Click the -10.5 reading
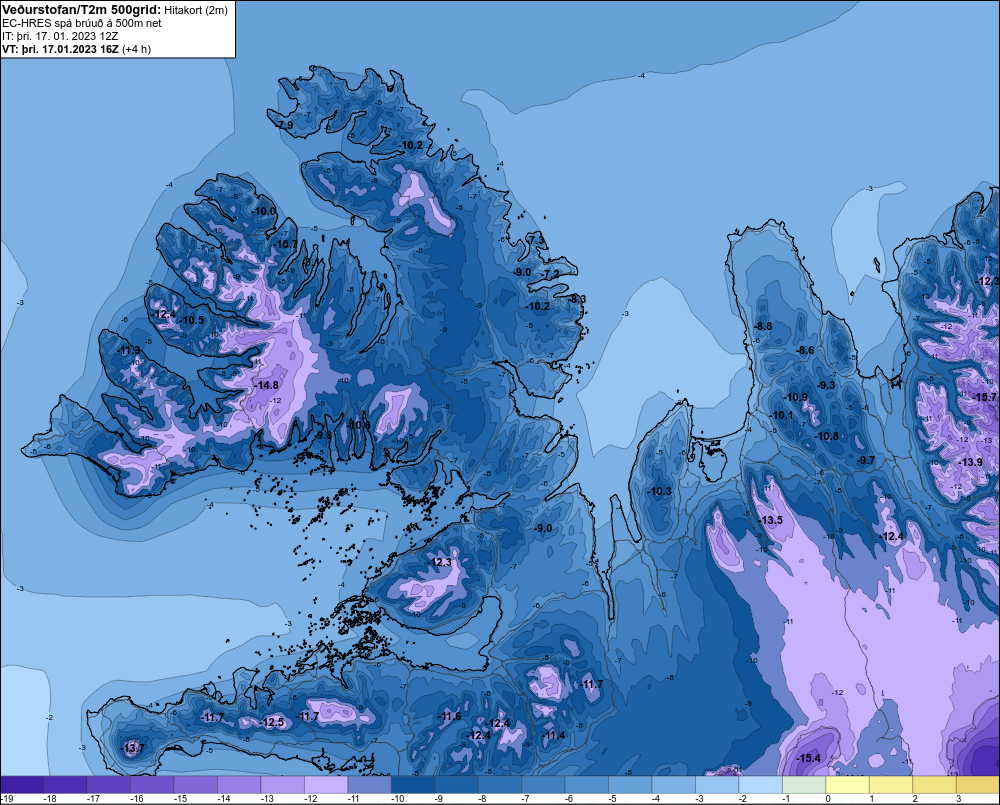This screenshot has width=1000, height=805. click(x=191, y=320)
